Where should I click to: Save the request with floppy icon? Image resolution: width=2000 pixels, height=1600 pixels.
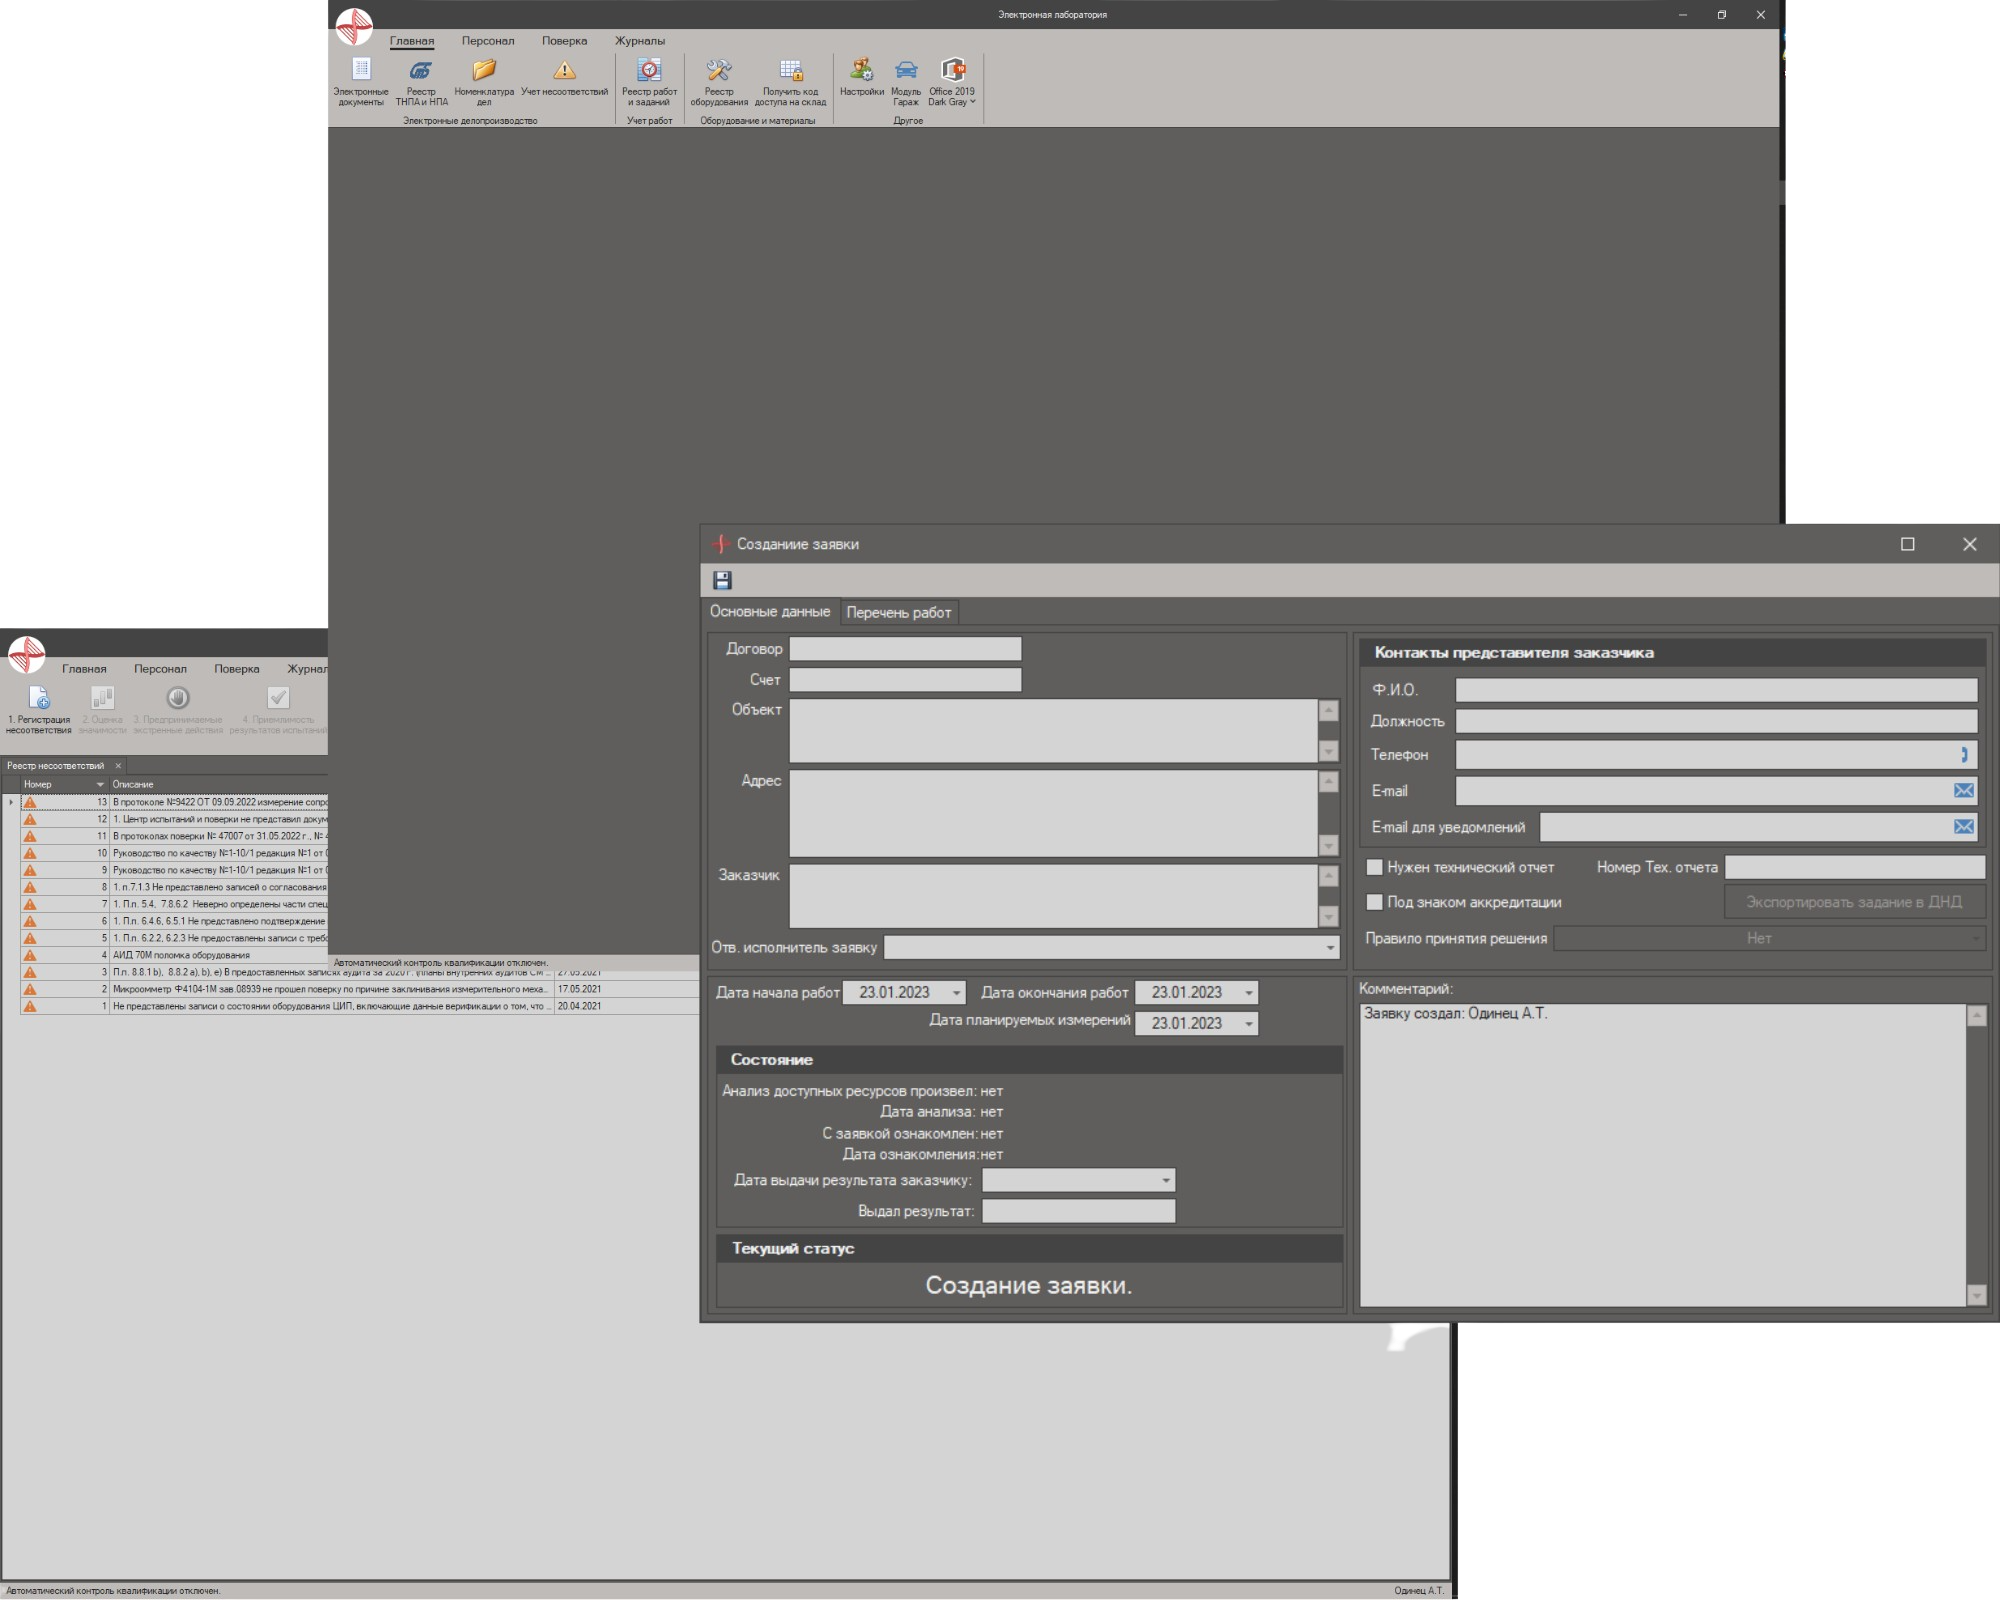point(722,580)
